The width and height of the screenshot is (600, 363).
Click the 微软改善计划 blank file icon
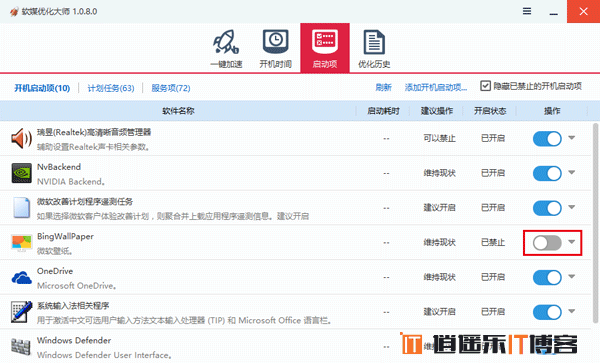pos(21,208)
